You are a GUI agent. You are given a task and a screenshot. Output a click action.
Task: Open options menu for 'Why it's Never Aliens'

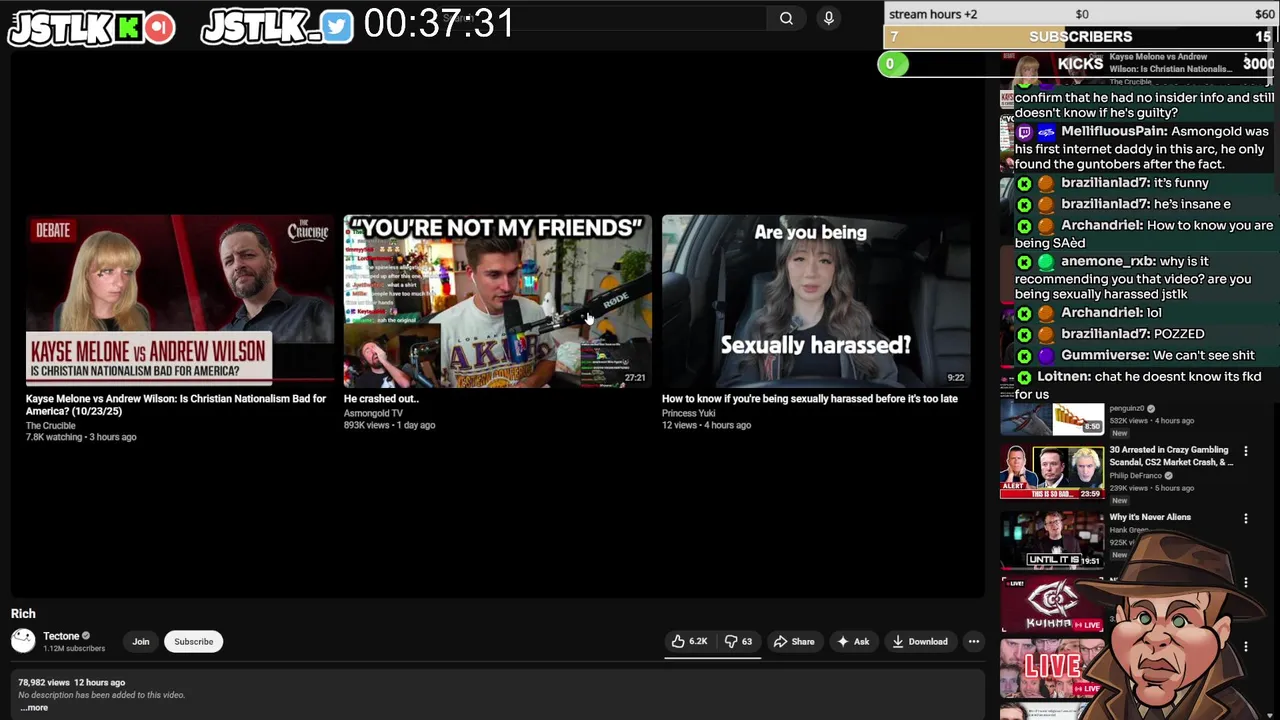click(x=1246, y=518)
